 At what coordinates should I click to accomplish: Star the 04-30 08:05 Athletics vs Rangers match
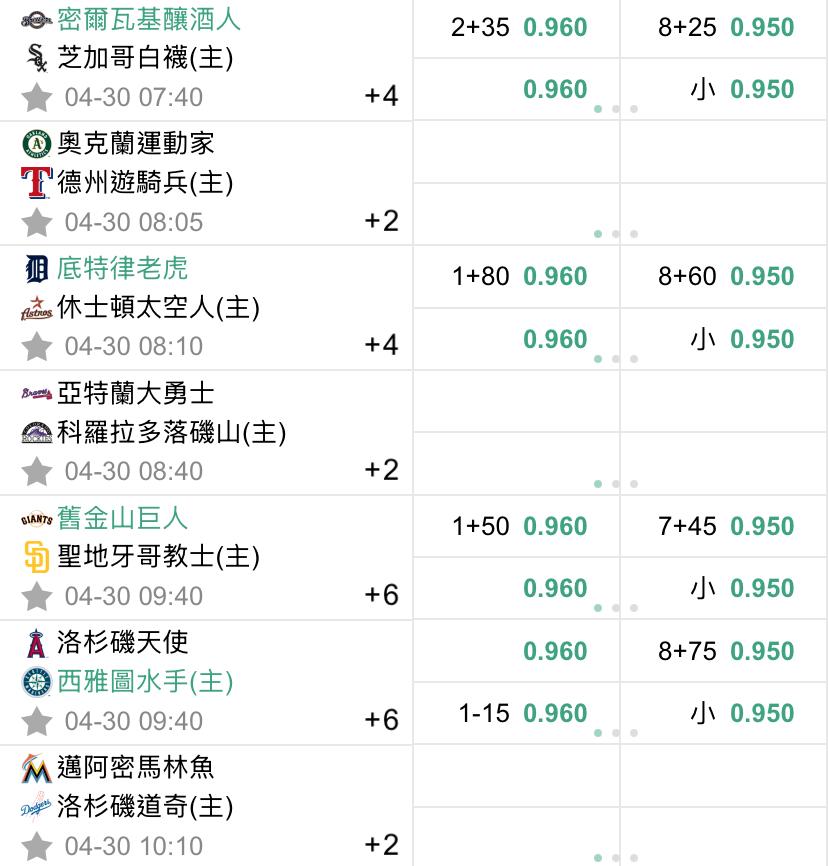[x=37, y=223]
